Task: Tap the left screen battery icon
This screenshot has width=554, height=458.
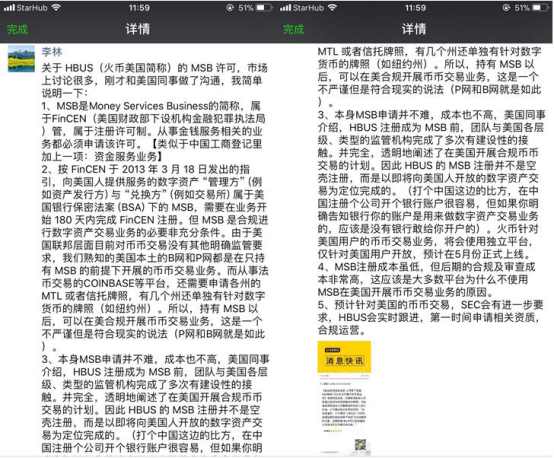Action: tap(264, 7)
